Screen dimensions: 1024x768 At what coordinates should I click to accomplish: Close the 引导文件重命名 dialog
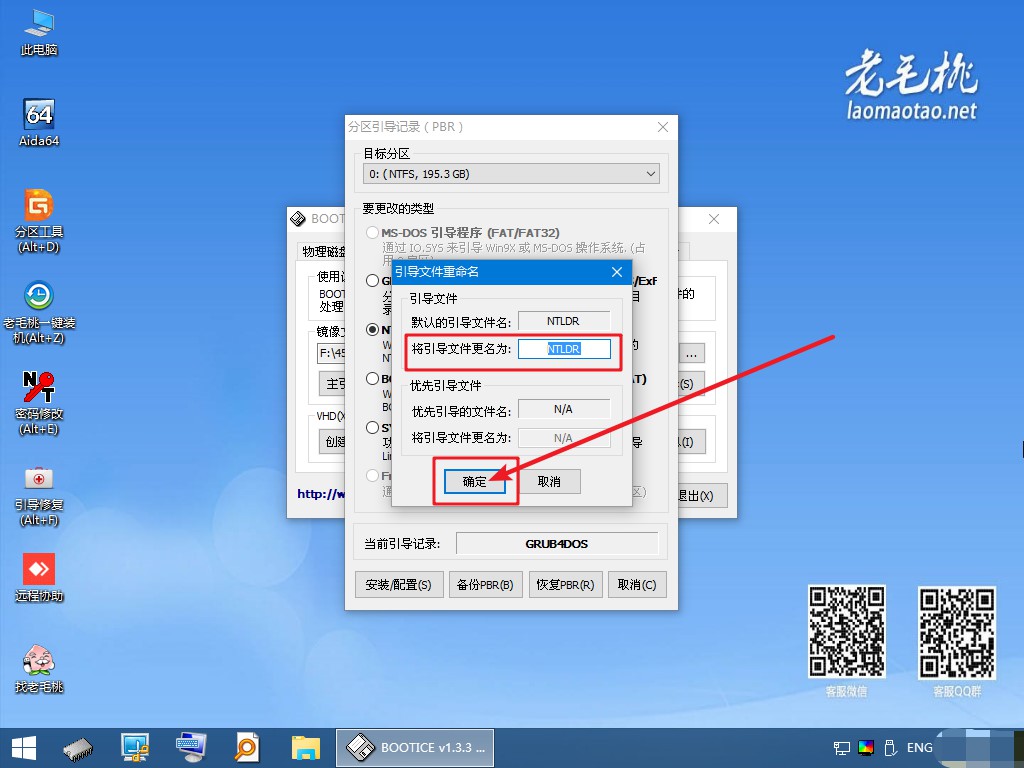(616, 272)
